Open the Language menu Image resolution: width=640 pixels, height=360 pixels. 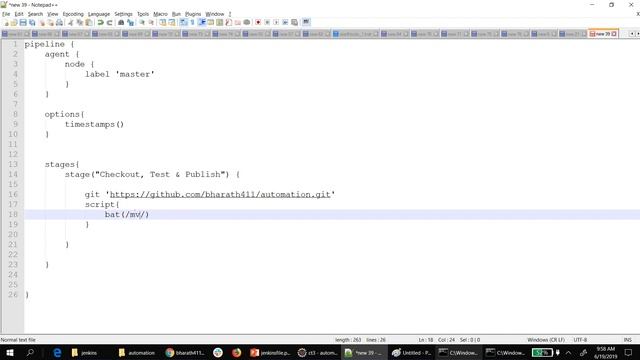[x=99, y=14]
